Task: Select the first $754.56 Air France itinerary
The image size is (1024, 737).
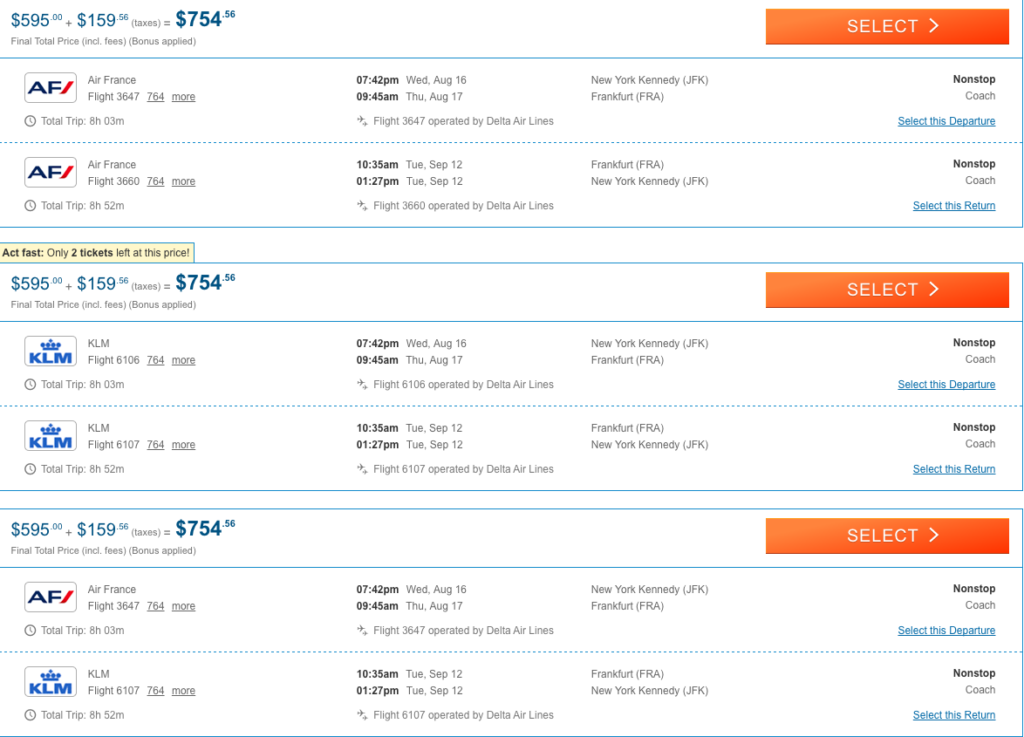Action: 887,26
